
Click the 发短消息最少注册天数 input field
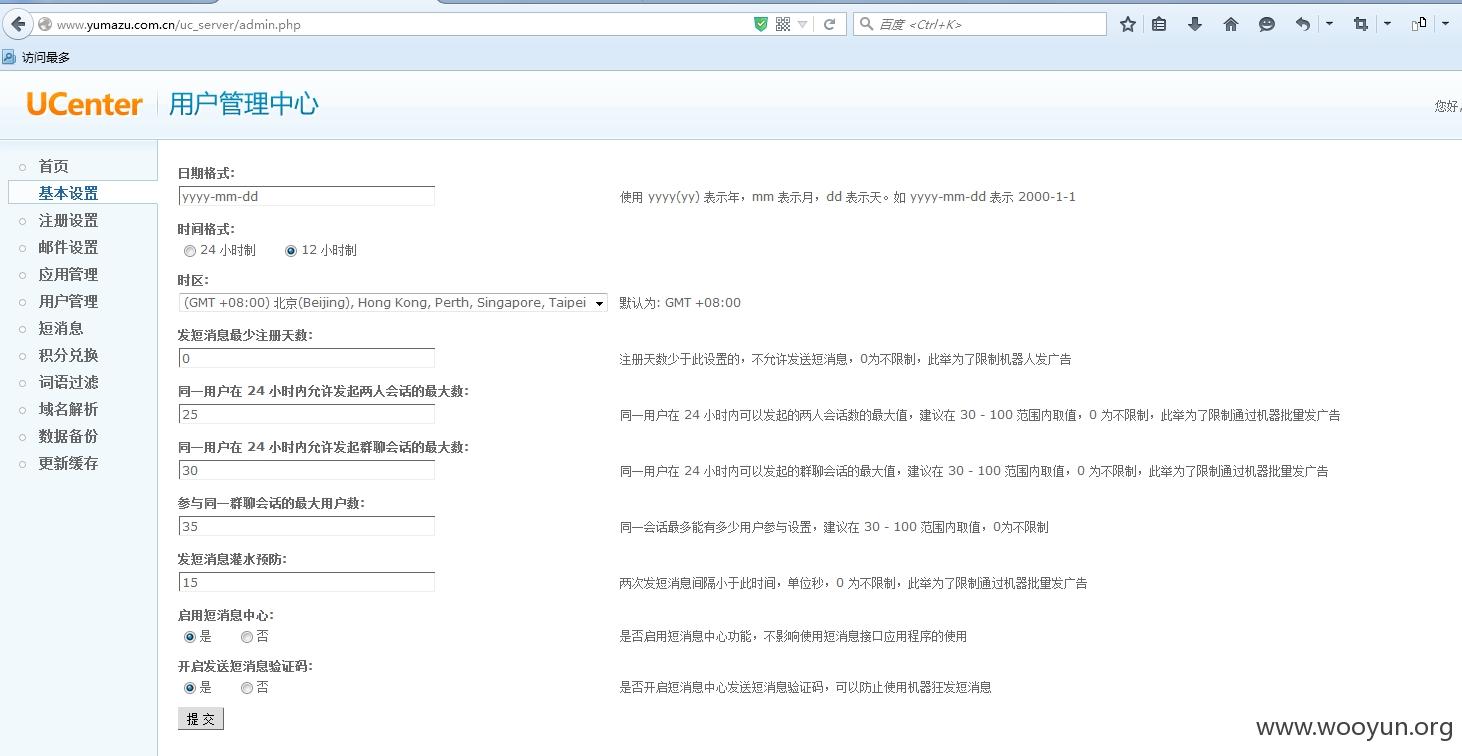(306, 358)
